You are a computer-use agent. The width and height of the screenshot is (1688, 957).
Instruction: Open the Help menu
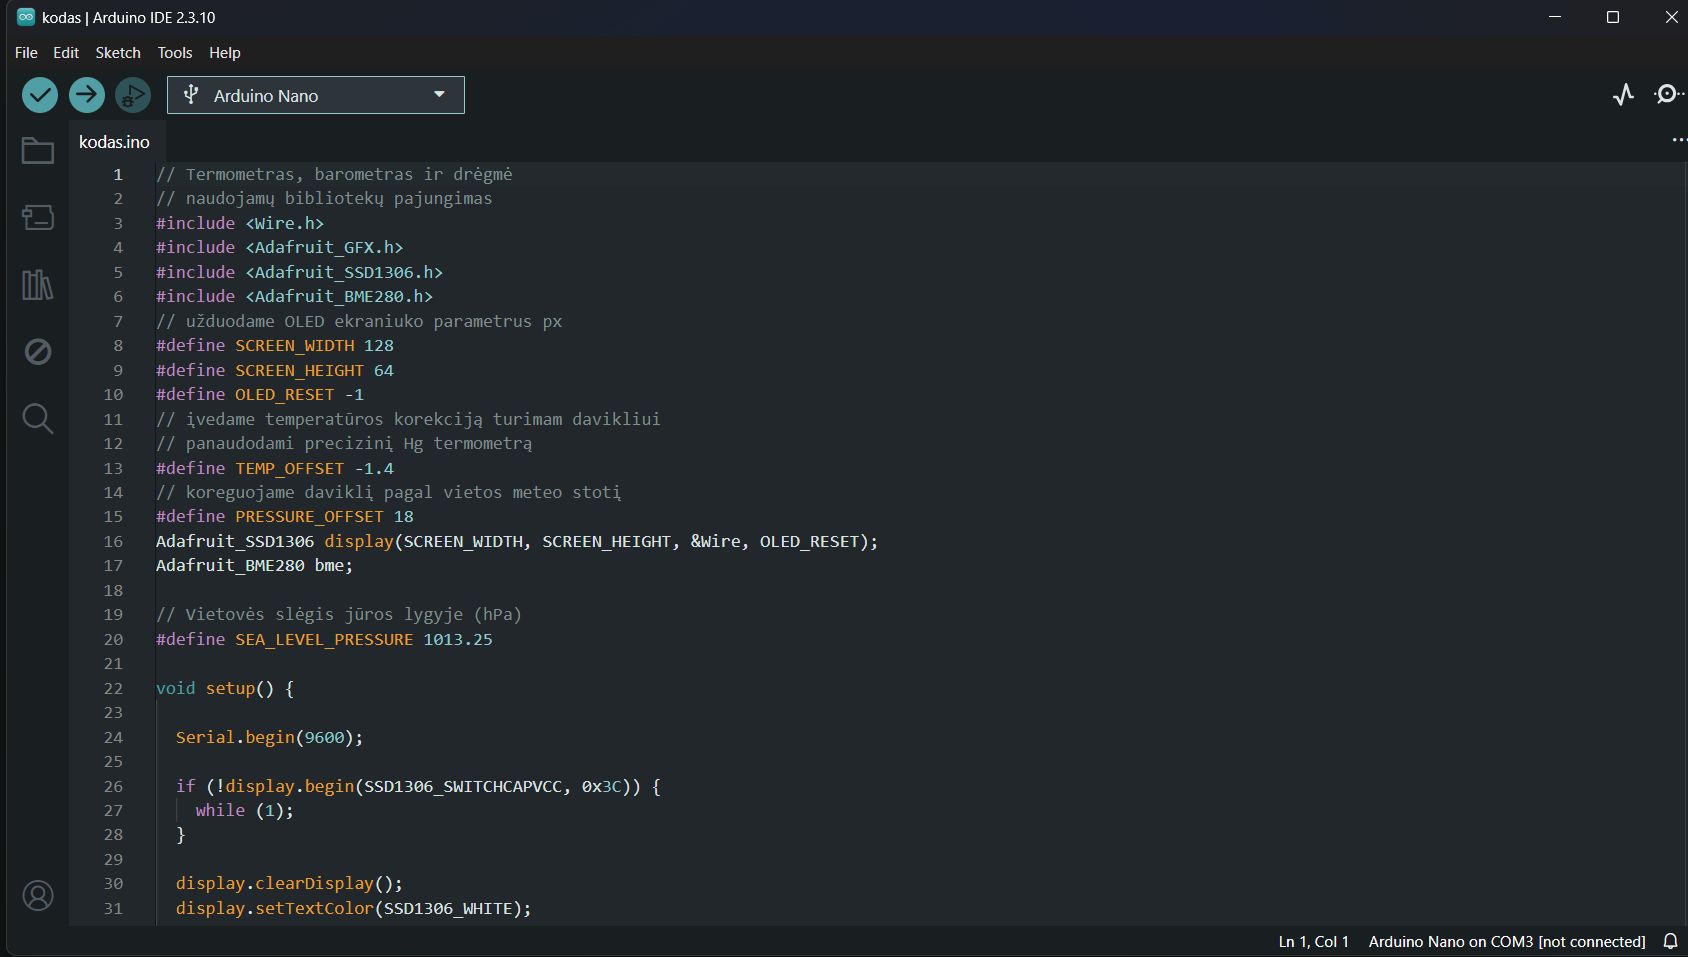[225, 53]
